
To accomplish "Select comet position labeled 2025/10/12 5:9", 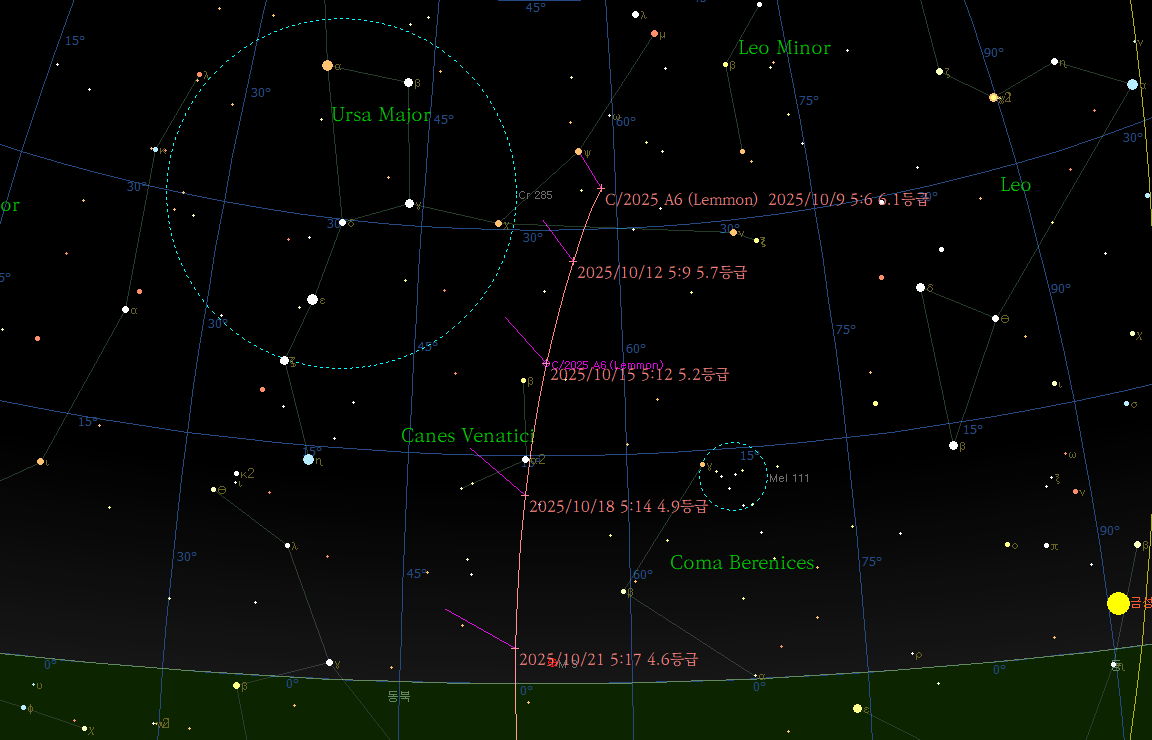I will click(x=572, y=261).
